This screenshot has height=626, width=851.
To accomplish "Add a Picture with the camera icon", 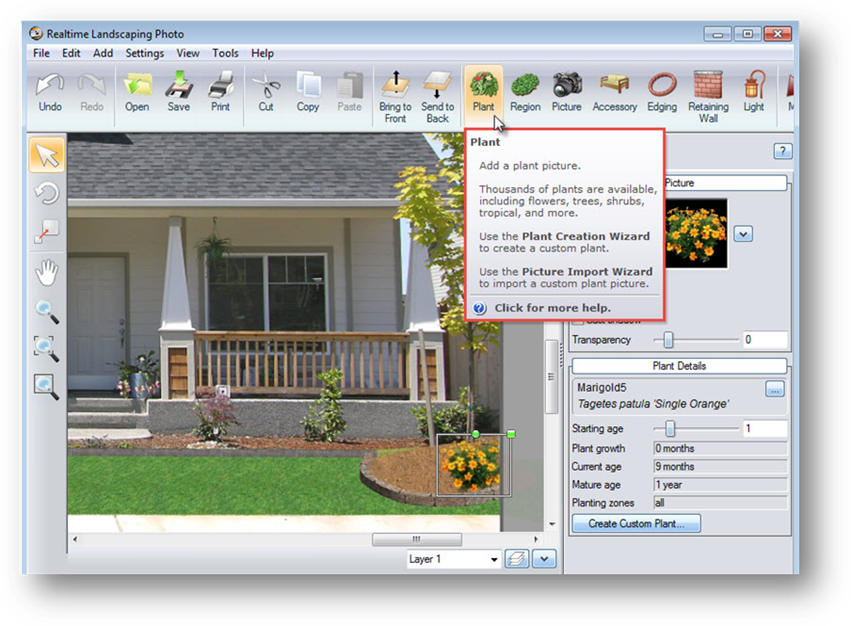I will point(567,92).
